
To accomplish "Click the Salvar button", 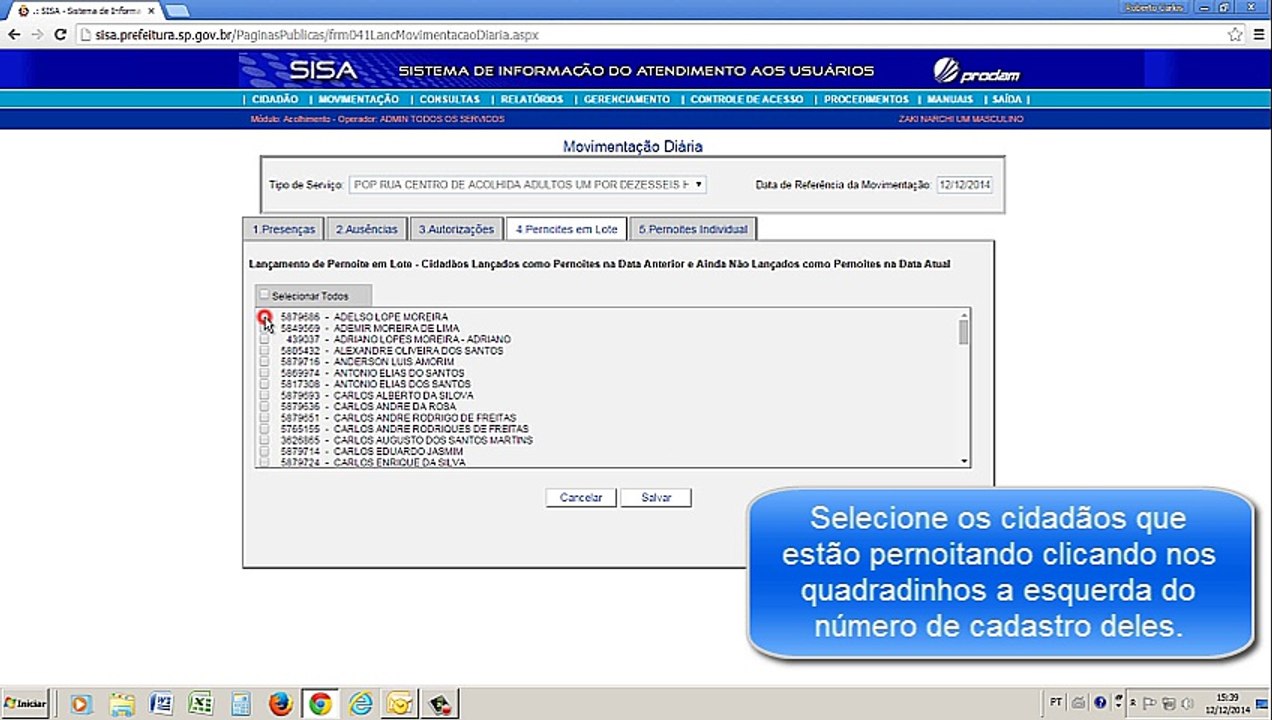I will 656,497.
